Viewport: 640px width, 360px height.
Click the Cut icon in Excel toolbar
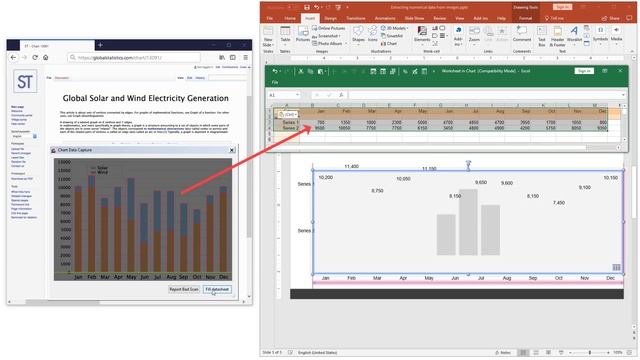click(301, 71)
